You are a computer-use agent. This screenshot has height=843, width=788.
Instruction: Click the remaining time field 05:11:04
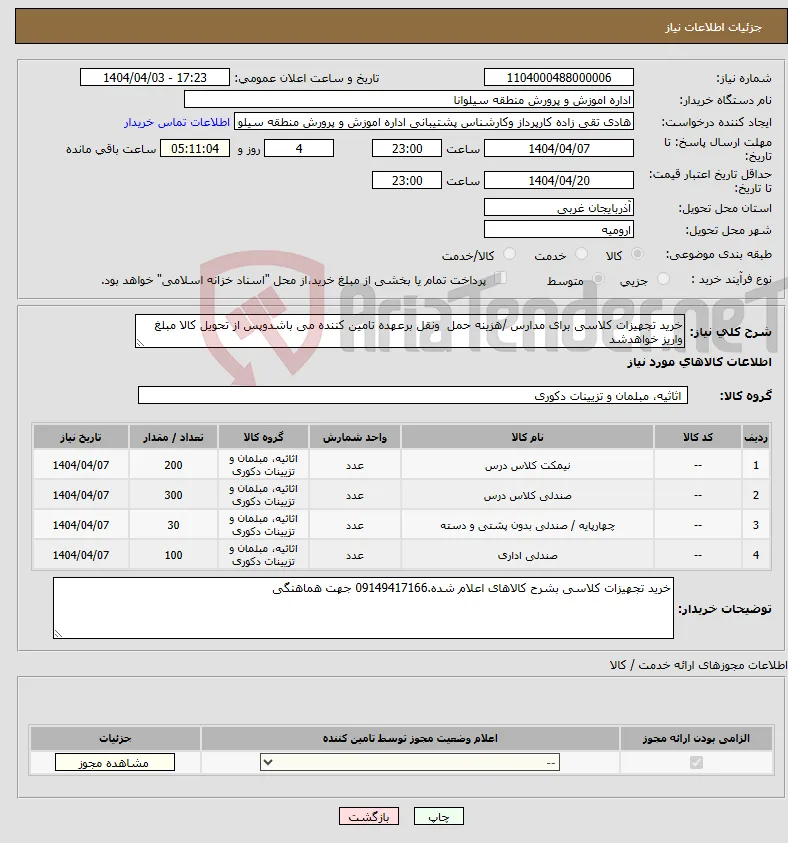[x=195, y=148]
